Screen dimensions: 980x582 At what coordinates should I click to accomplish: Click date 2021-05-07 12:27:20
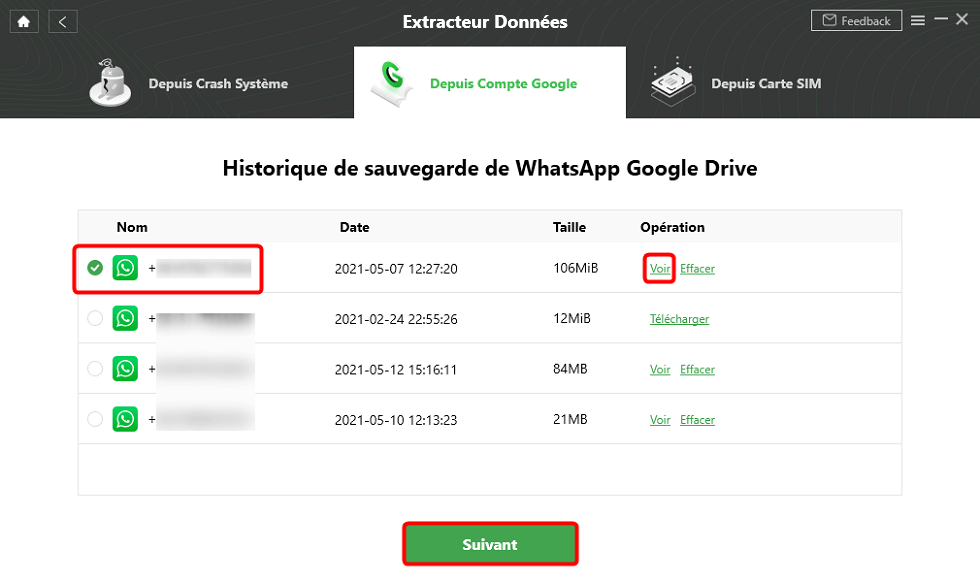(396, 269)
